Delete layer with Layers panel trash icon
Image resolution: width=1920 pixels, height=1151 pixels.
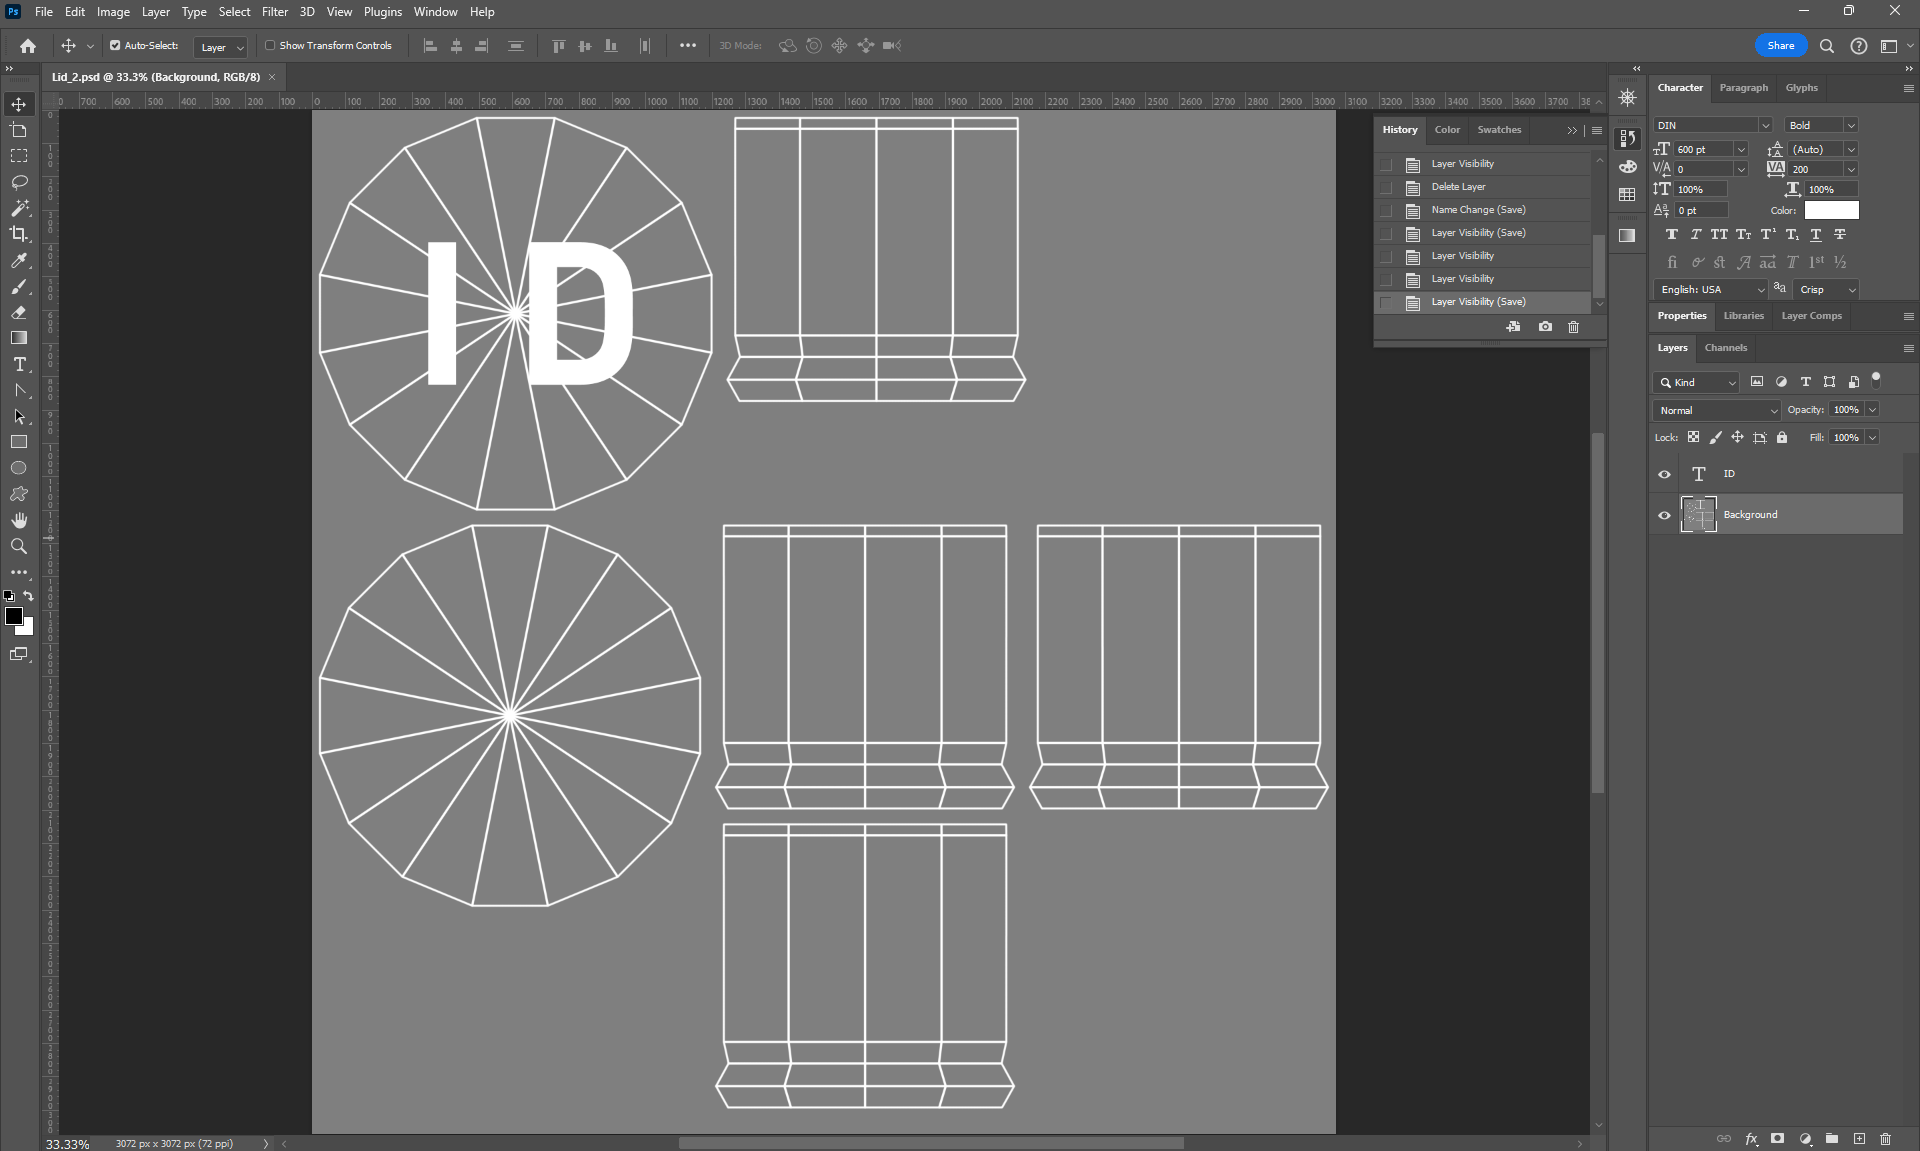1885,1138
